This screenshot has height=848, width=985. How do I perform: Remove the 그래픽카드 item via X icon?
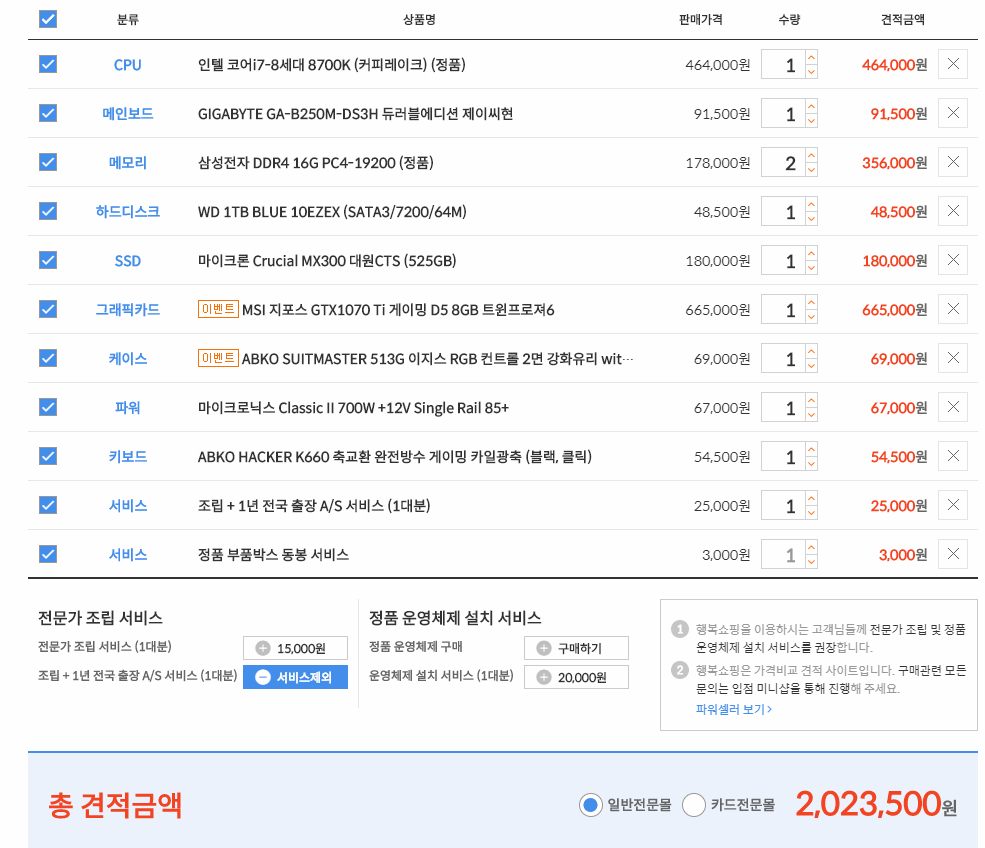pyautogui.click(x=952, y=309)
